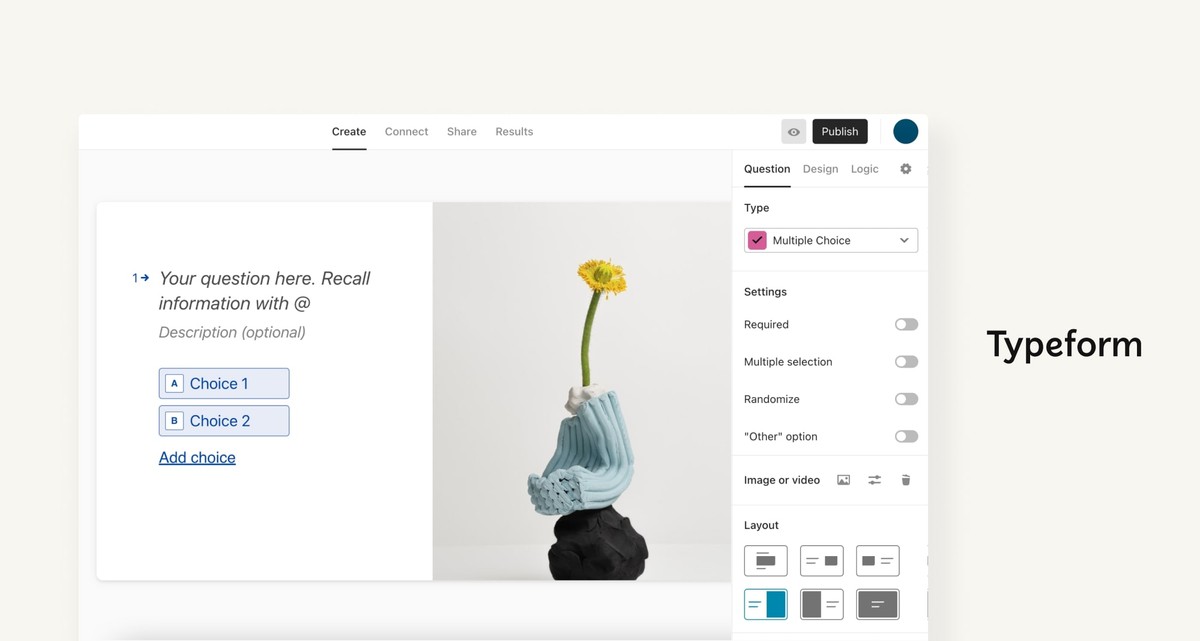1200x641 pixels.
Task: Delete image with the trash icon
Action: coord(906,480)
